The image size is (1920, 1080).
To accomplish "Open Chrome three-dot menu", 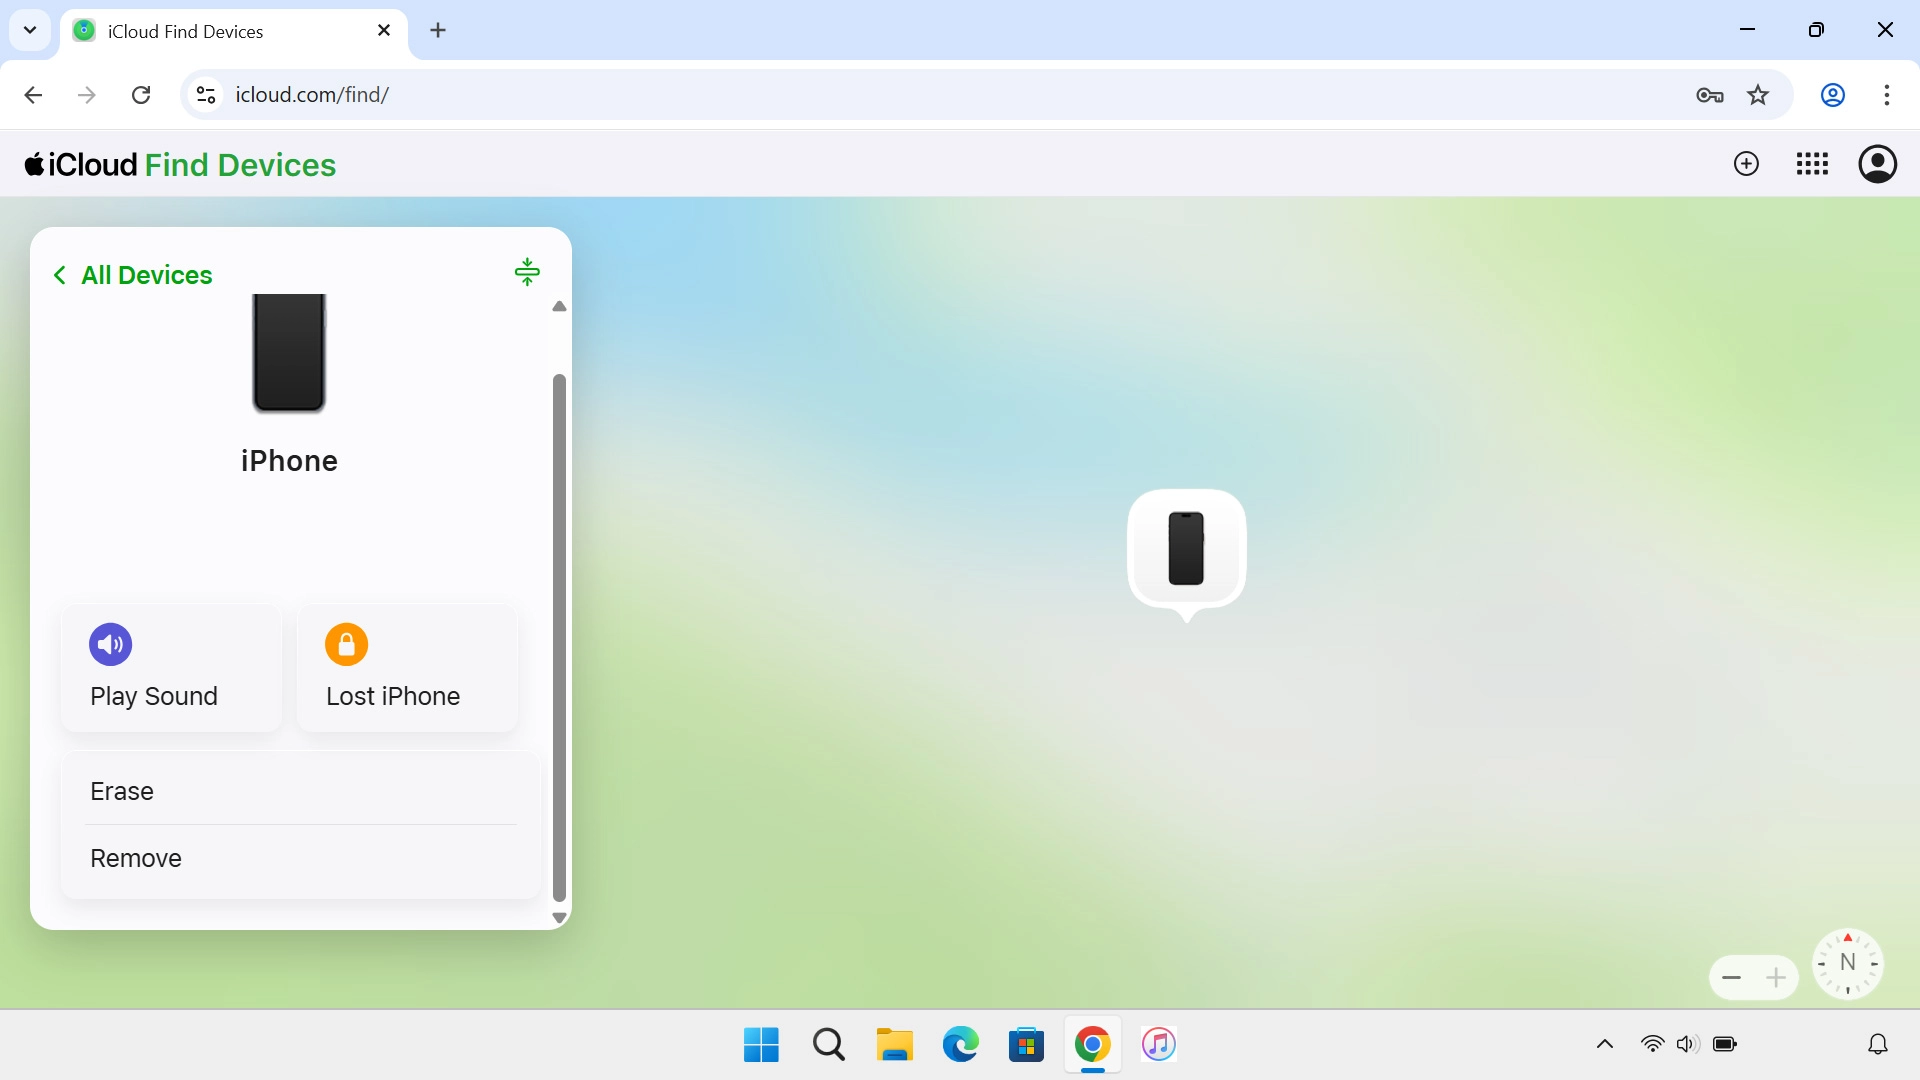I will 1887,95.
